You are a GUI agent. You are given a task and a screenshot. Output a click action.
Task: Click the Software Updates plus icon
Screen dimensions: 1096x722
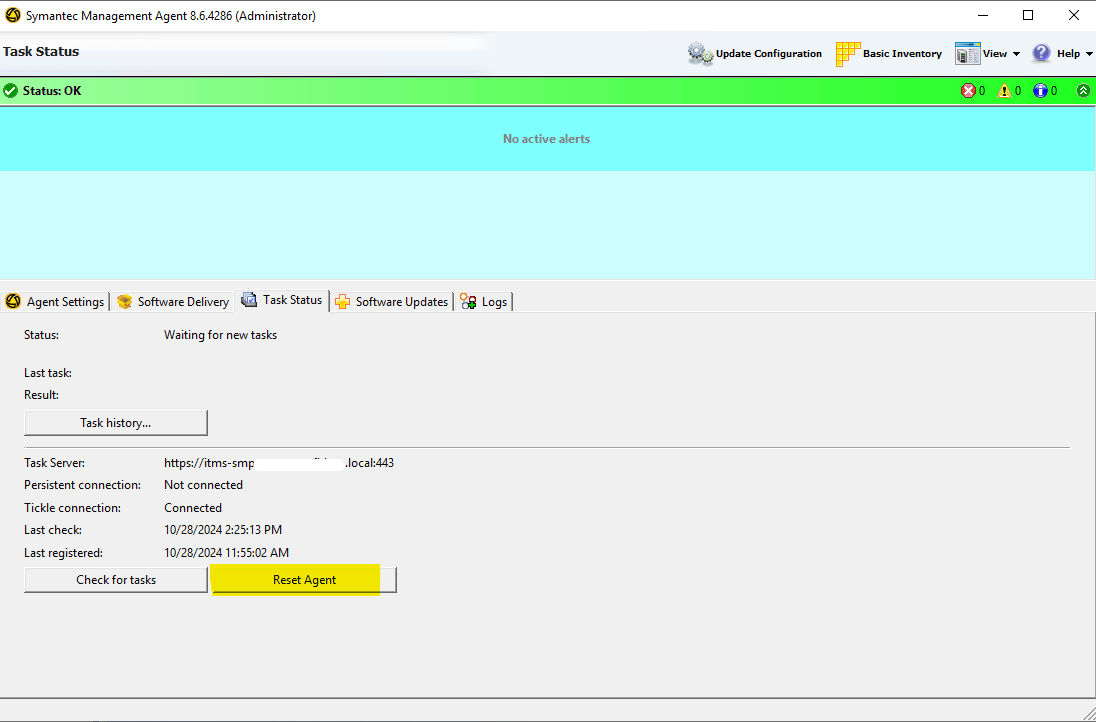click(342, 301)
